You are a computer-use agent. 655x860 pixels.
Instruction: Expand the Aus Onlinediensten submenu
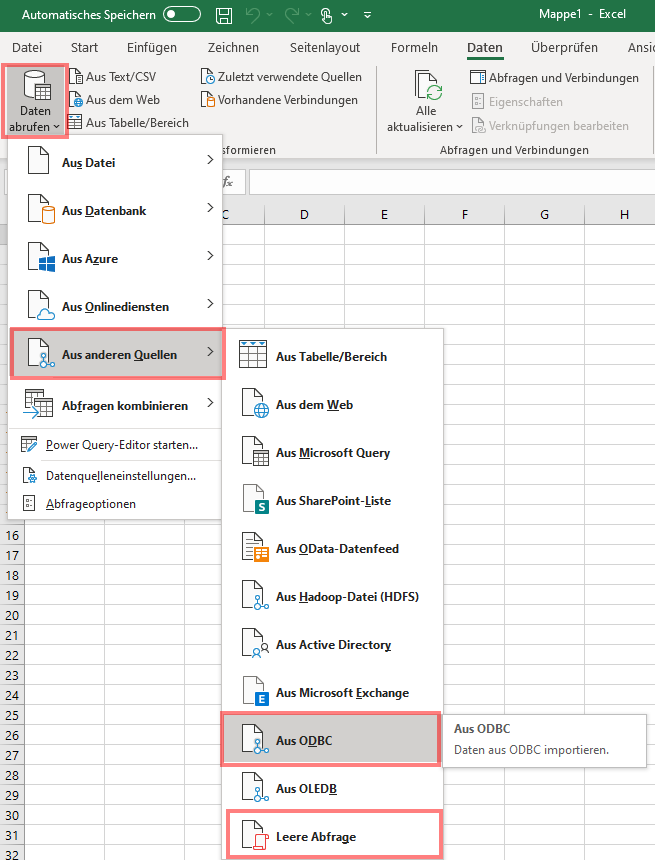(115, 307)
